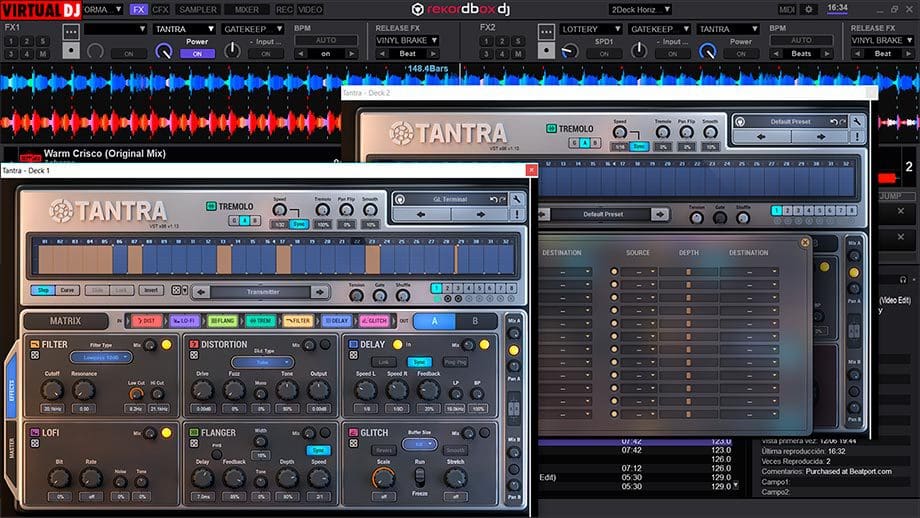Click the FILTER chain module
Image resolution: width=920 pixels, height=518 pixels.
point(299,321)
